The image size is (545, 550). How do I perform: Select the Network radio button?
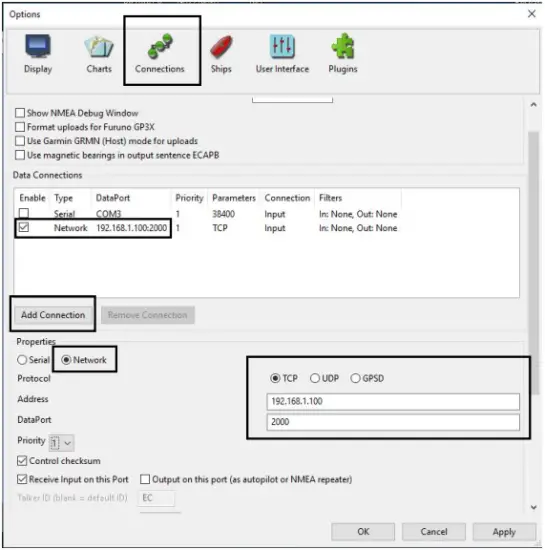tap(66, 360)
